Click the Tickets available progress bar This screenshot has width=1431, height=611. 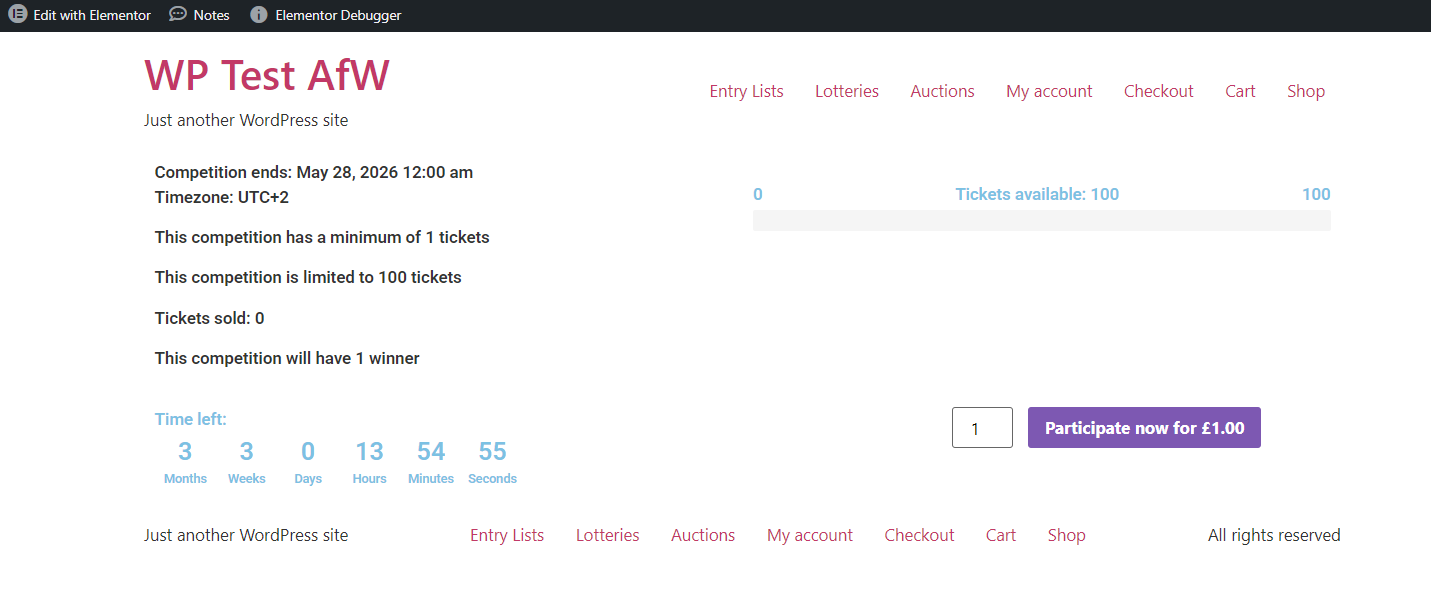point(1041,220)
